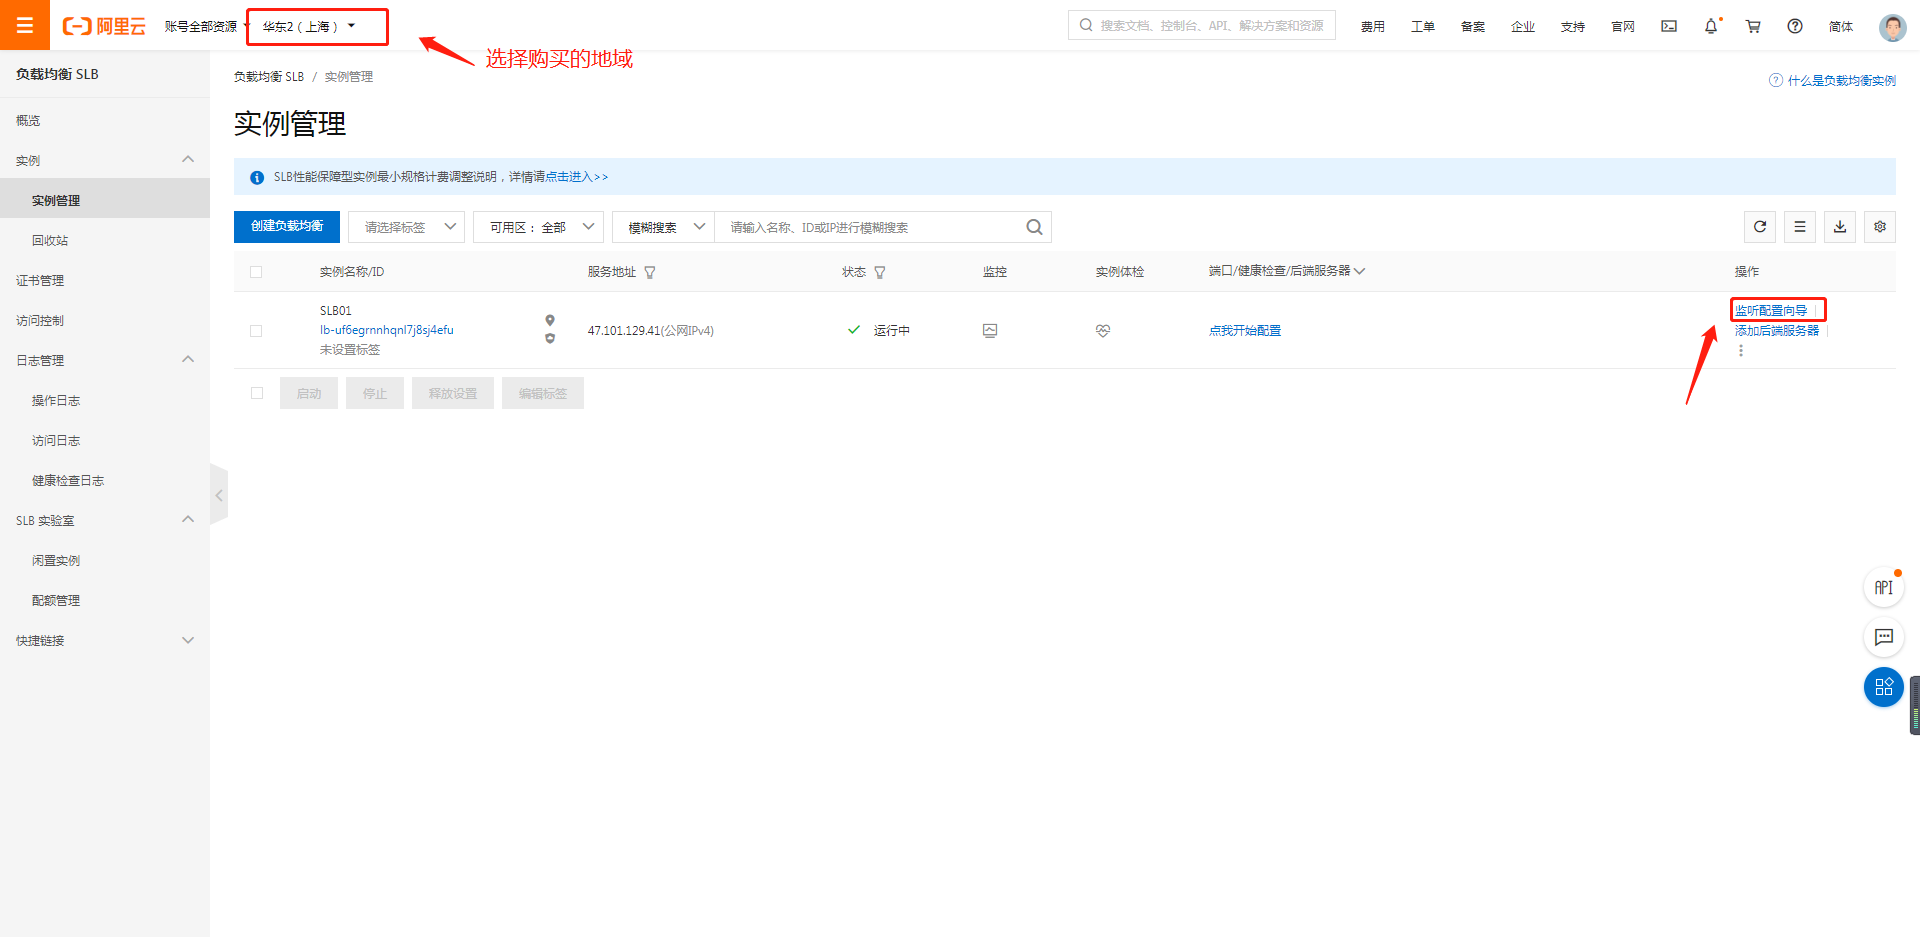Open the API floating button
The image size is (1920, 937).
click(1884, 588)
